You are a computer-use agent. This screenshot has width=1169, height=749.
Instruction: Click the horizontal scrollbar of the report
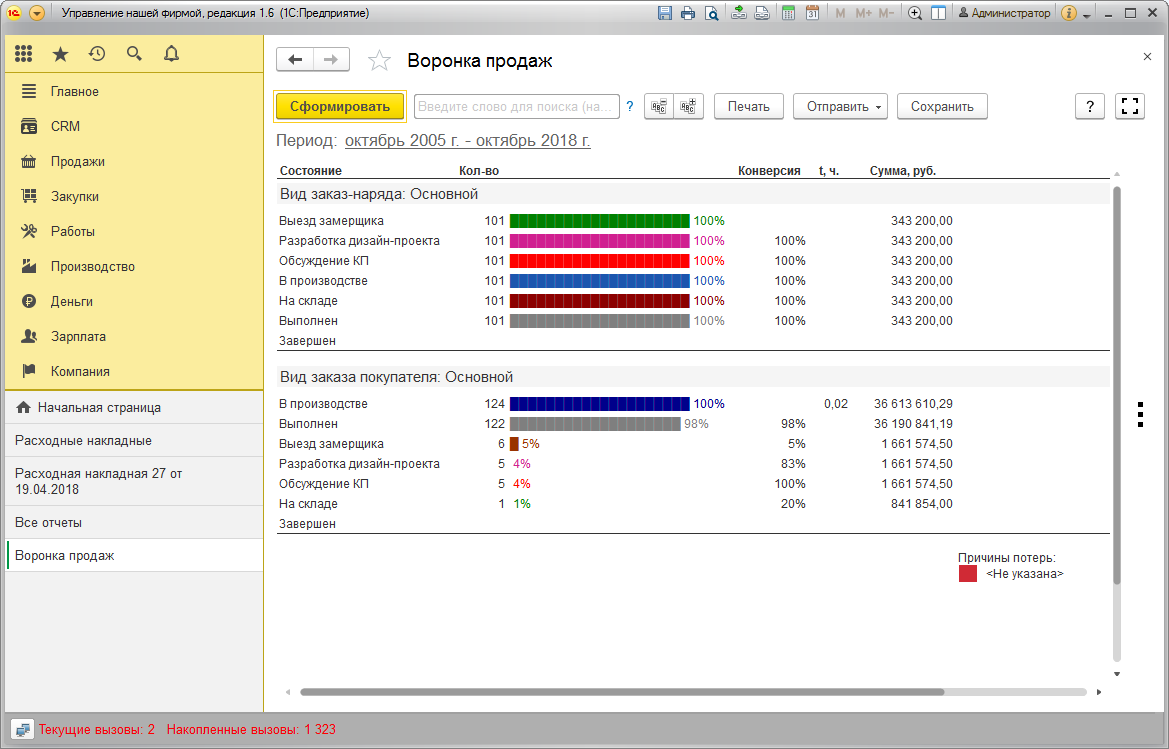tap(622, 692)
